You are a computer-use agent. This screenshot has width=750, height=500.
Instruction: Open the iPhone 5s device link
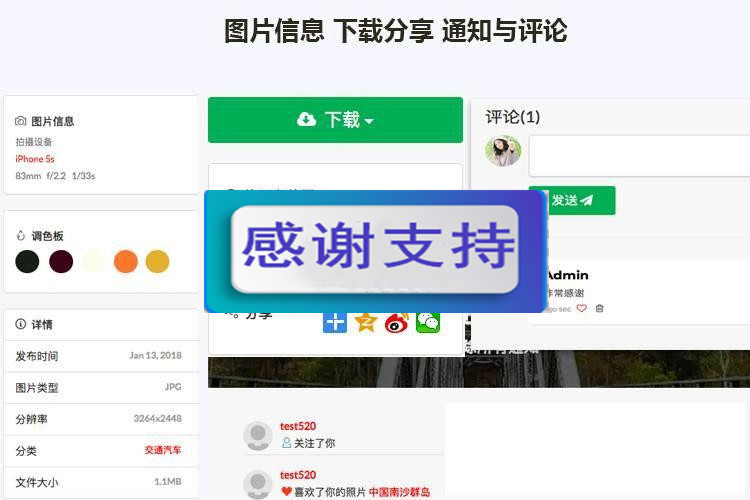pos(35,159)
